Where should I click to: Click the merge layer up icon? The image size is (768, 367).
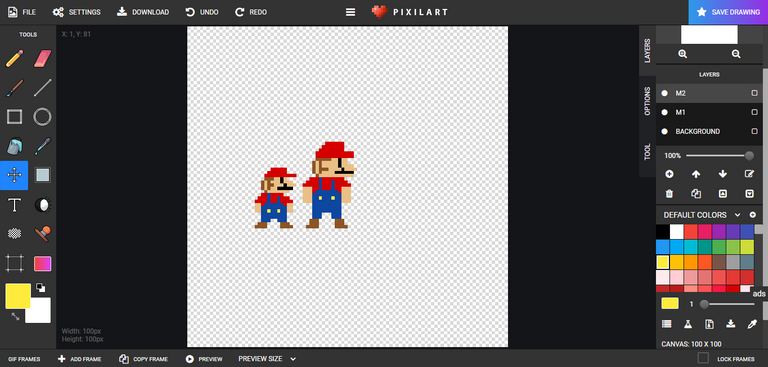722,194
